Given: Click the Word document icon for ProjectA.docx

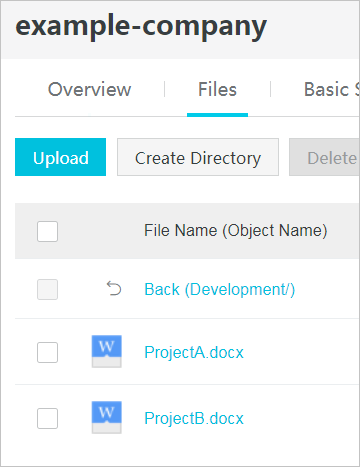Looking at the screenshot, I should point(107,351).
